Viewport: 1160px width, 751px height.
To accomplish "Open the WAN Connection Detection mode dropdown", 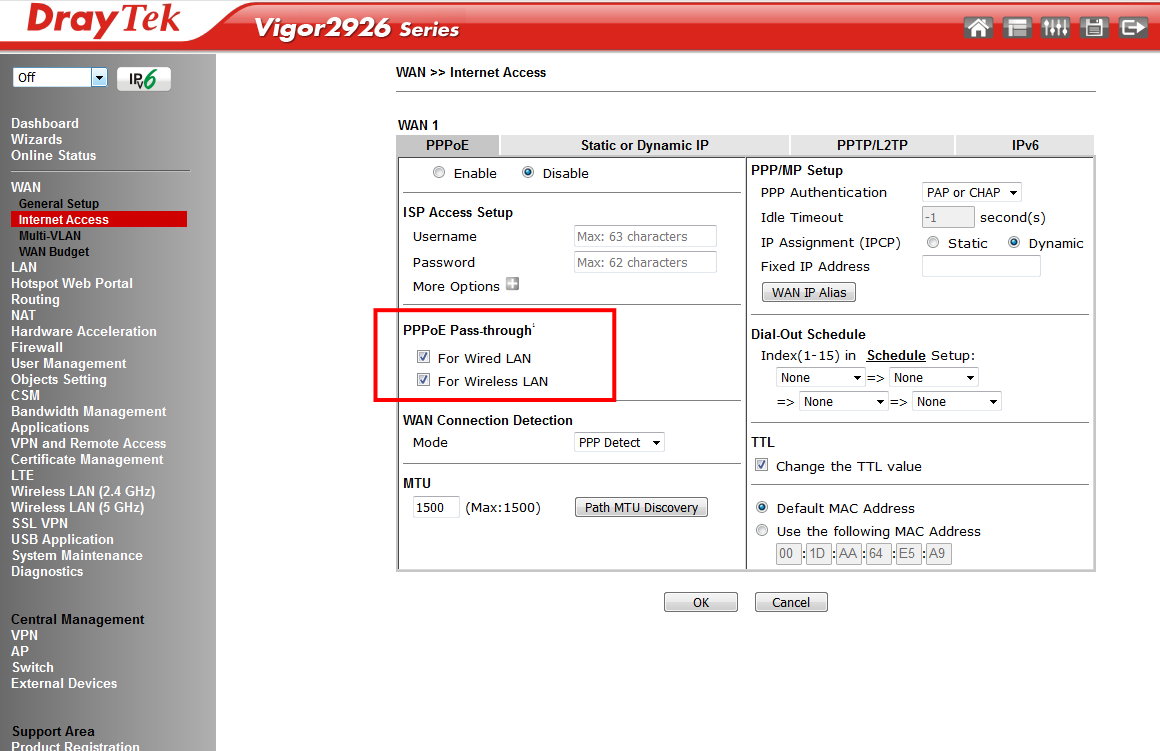I will (618, 441).
